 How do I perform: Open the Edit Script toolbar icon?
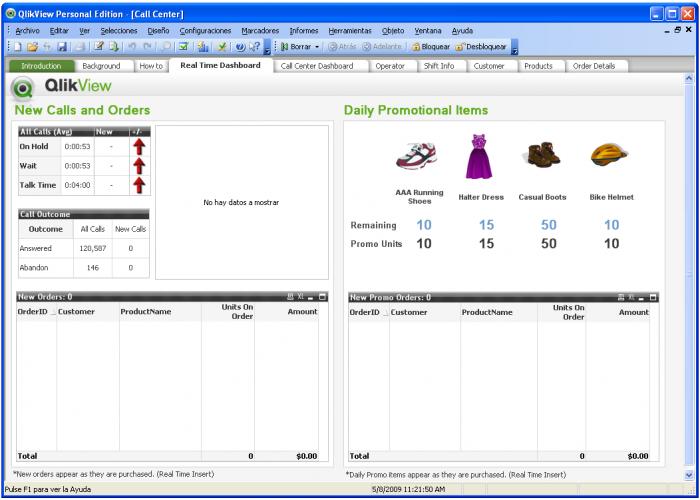[x=98, y=47]
